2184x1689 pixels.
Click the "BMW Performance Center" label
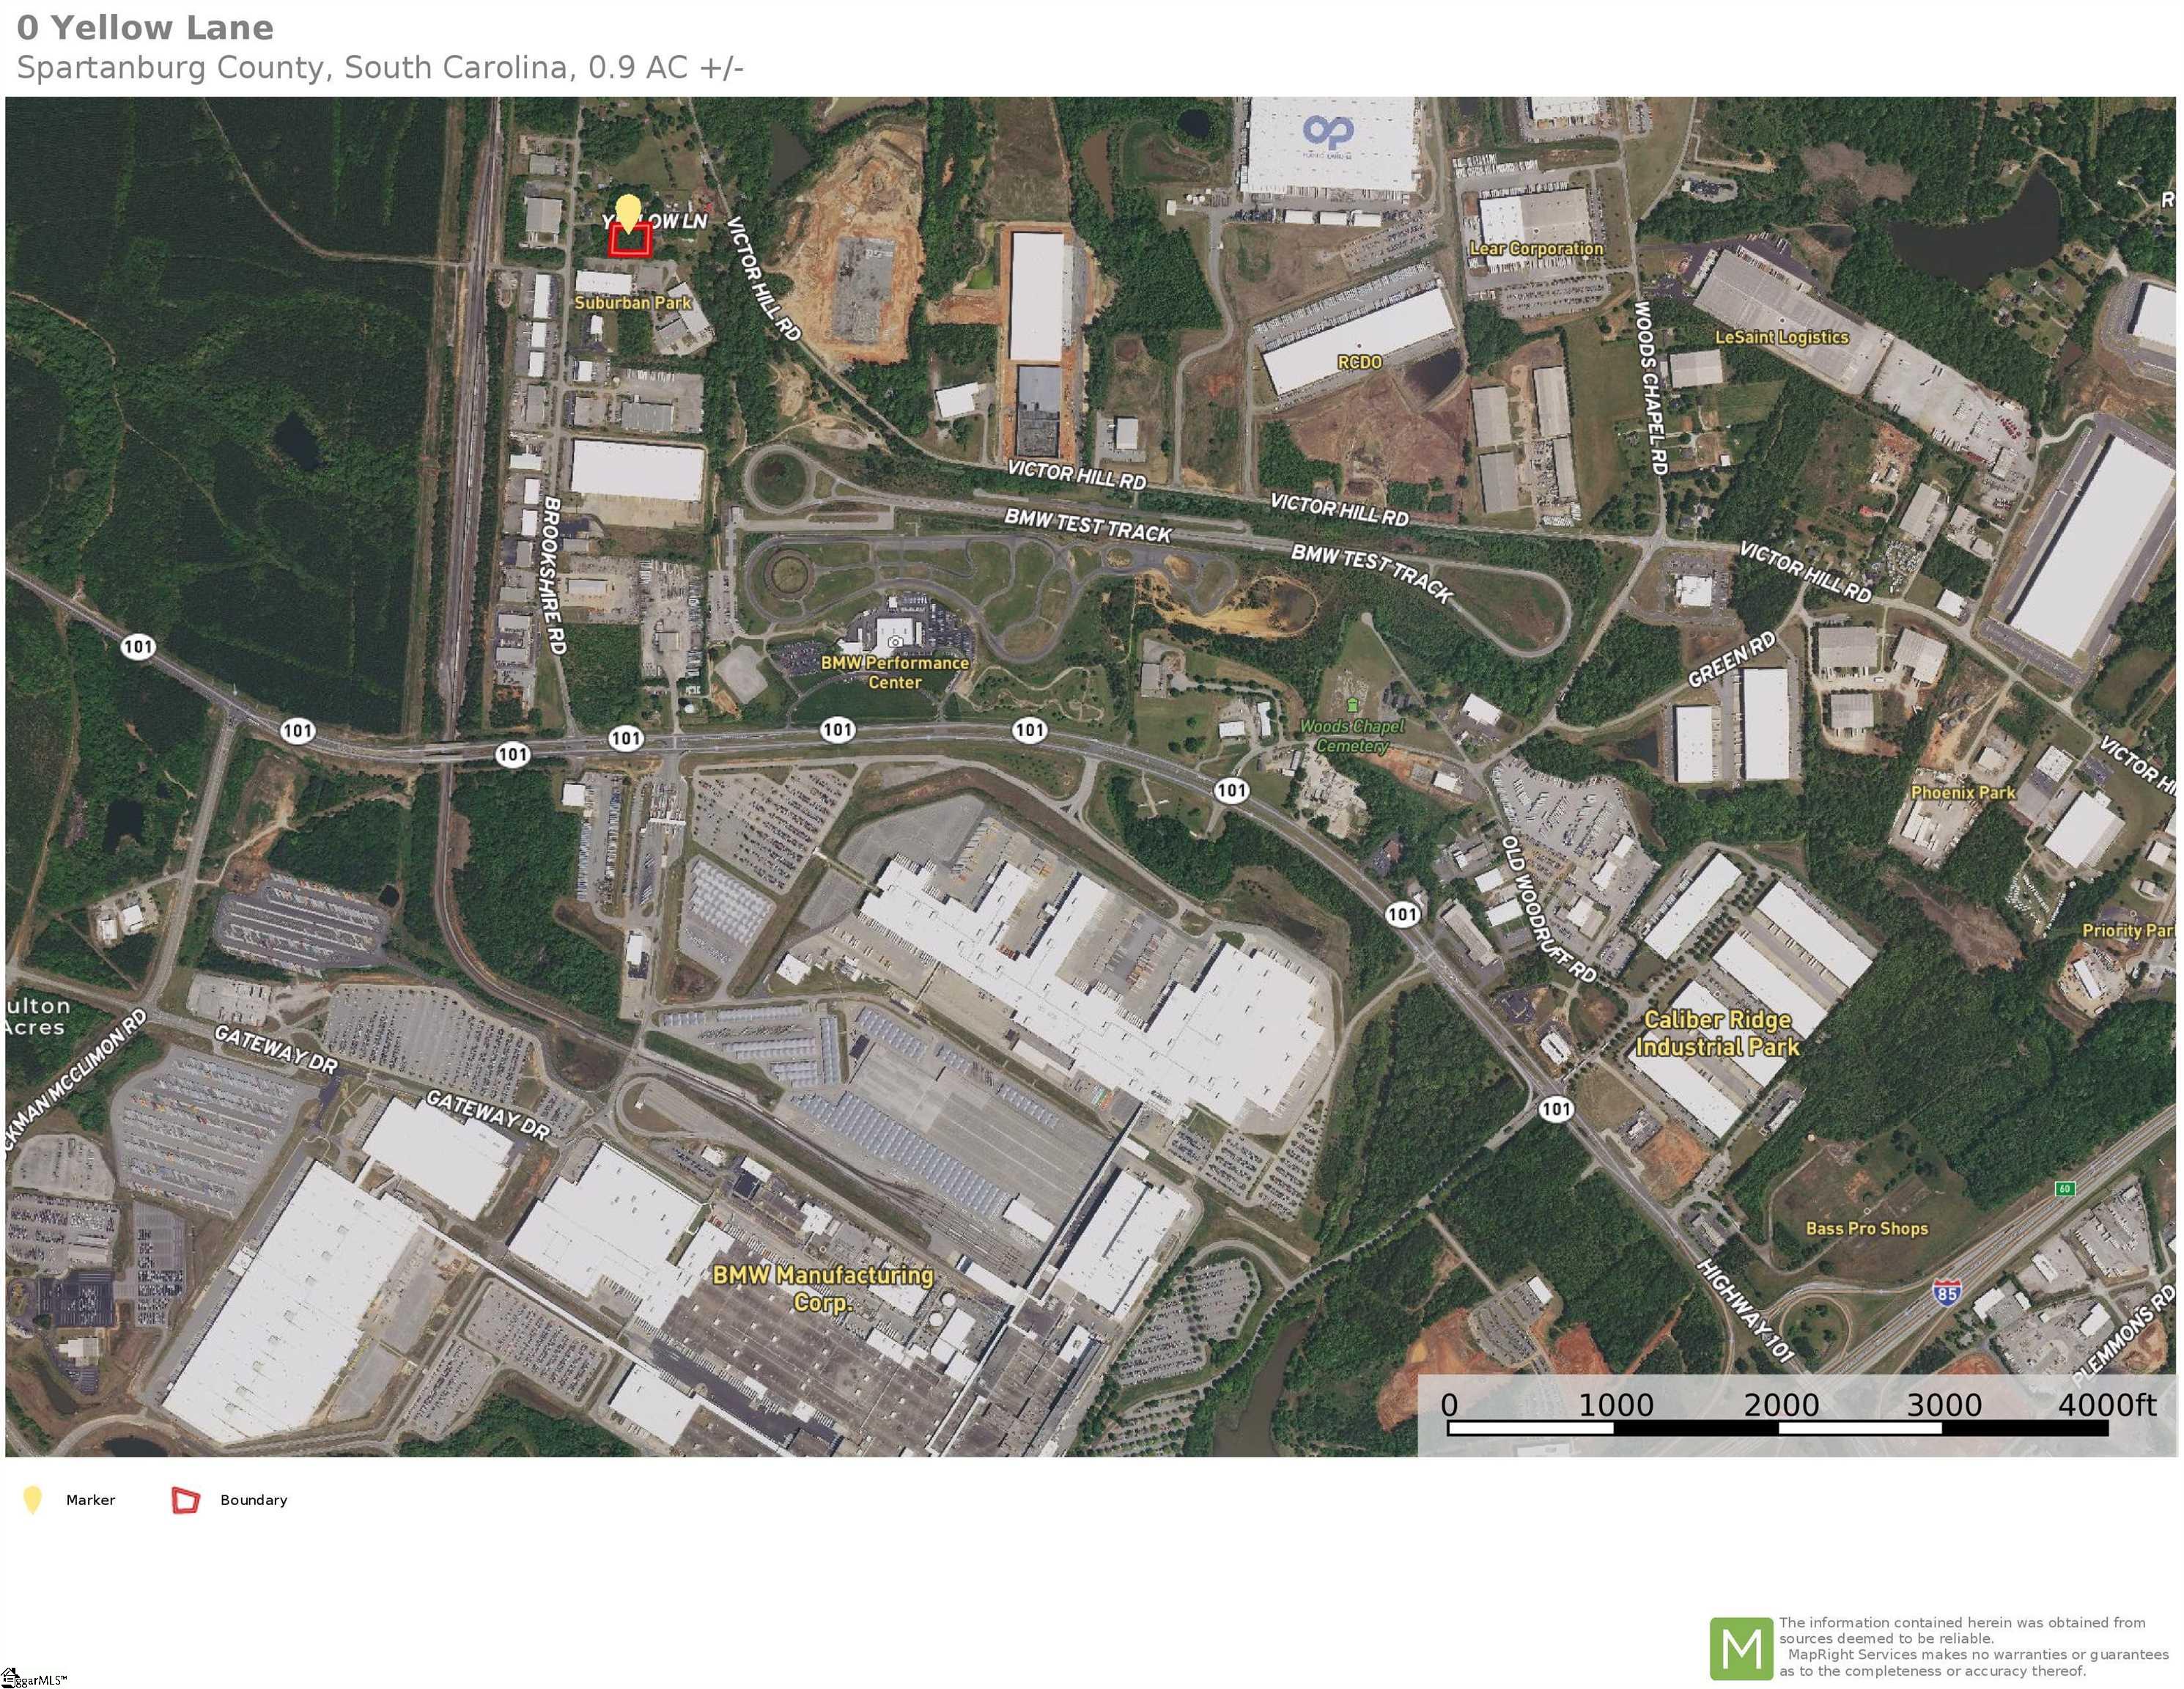[895, 672]
